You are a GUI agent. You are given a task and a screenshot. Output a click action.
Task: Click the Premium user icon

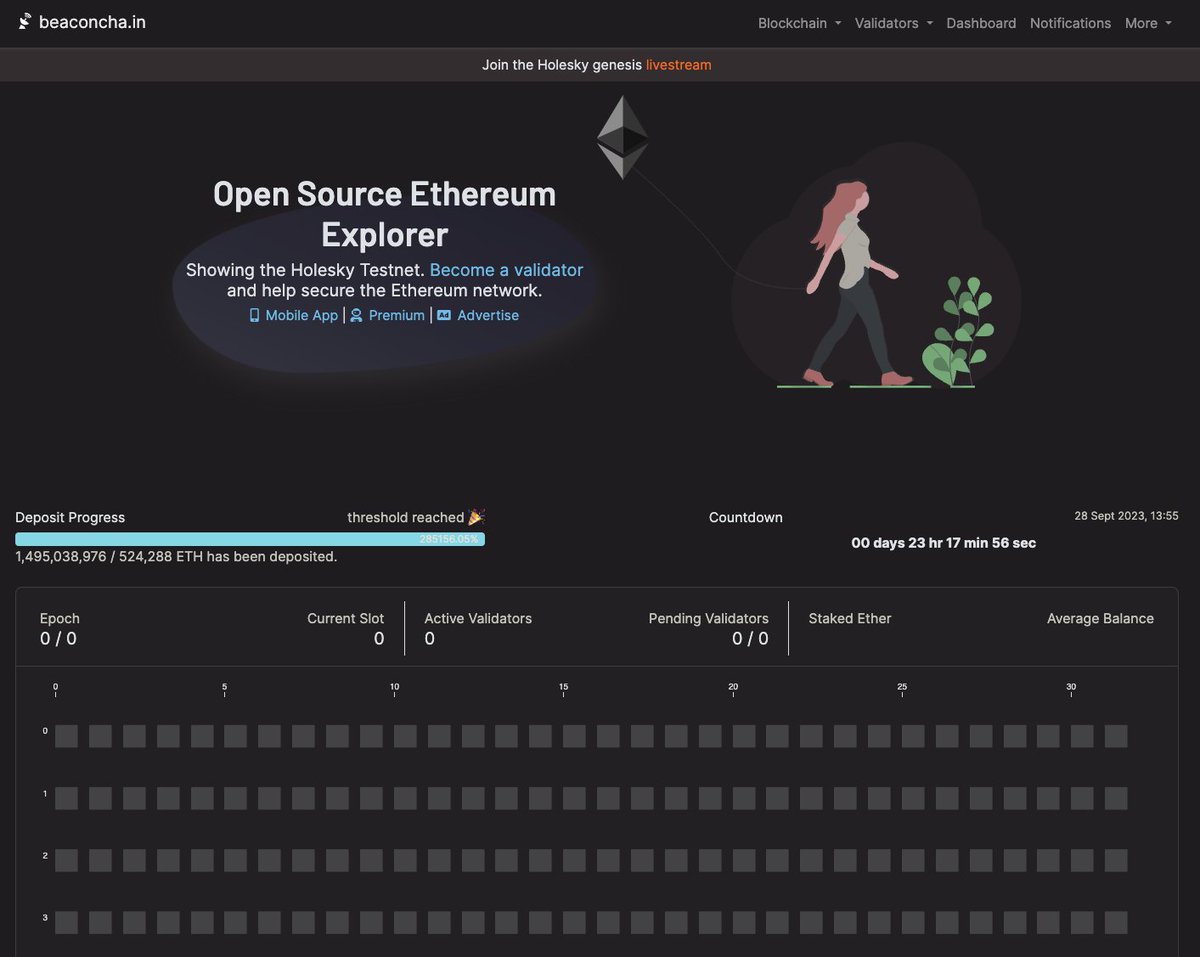point(357,315)
